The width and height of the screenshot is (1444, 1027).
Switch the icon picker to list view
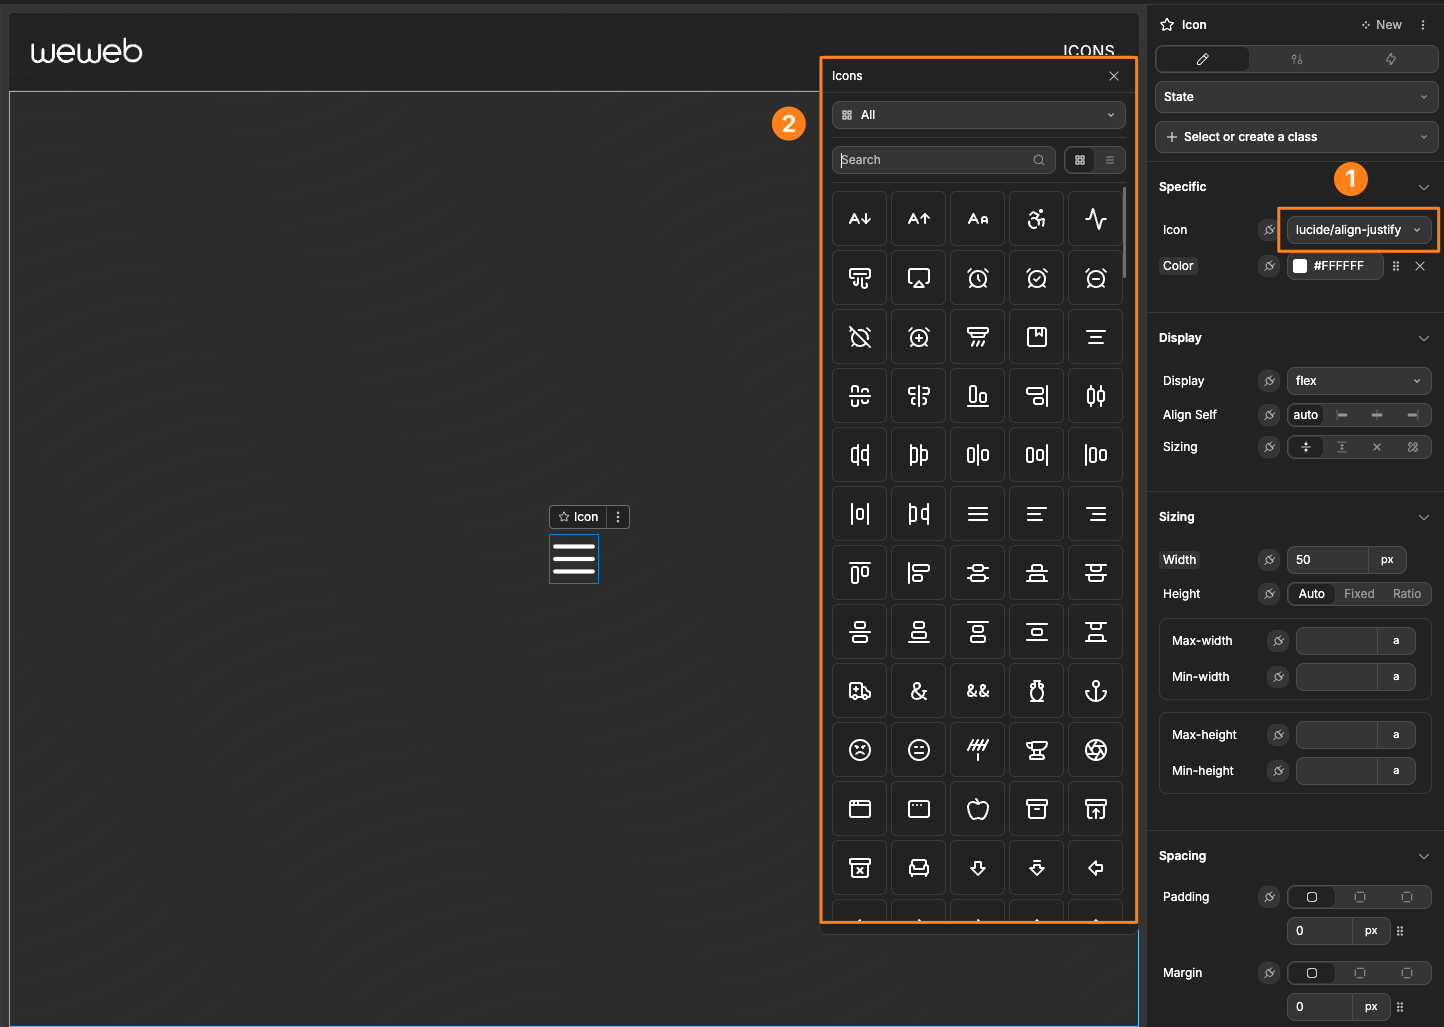coord(1110,160)
